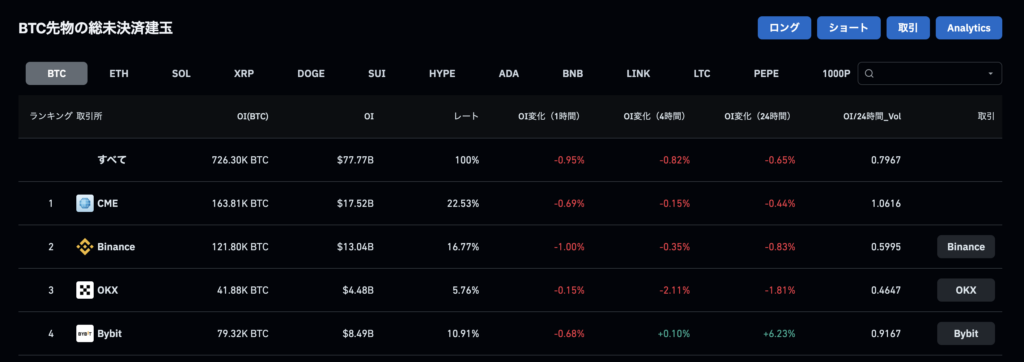
Task: Click the Bybit trade button in the row
Action: coord(966,333)
